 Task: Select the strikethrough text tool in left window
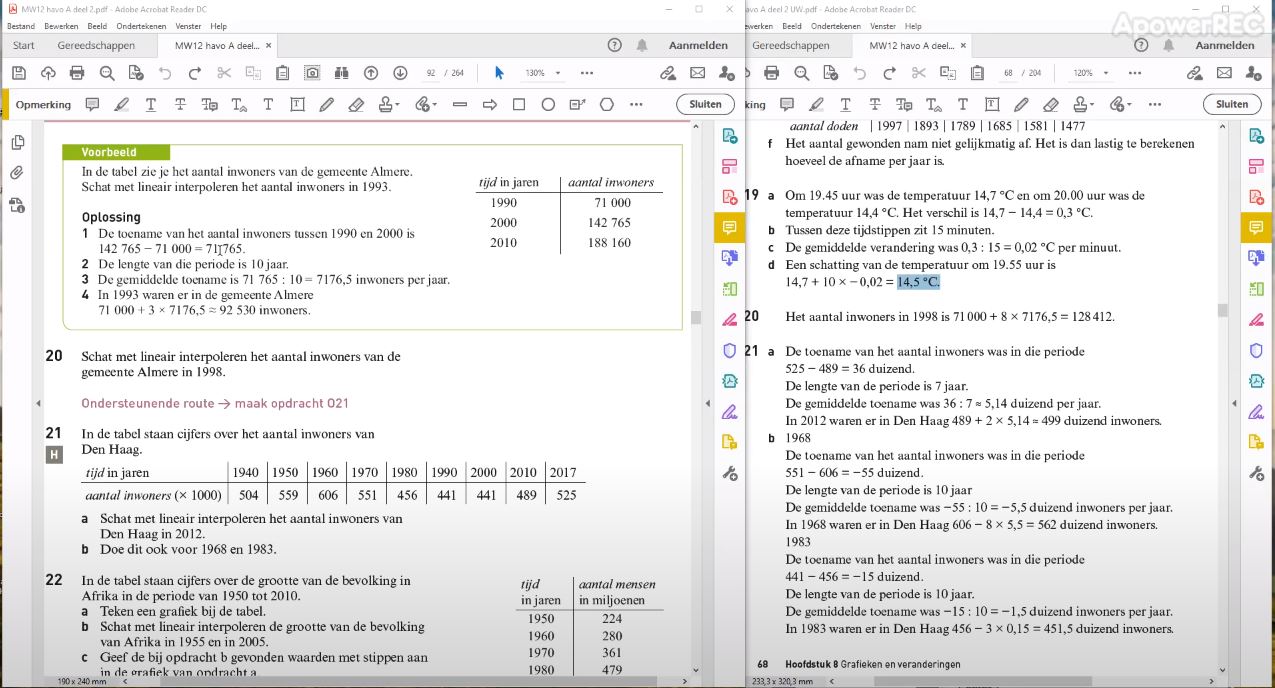pos(180,104)
